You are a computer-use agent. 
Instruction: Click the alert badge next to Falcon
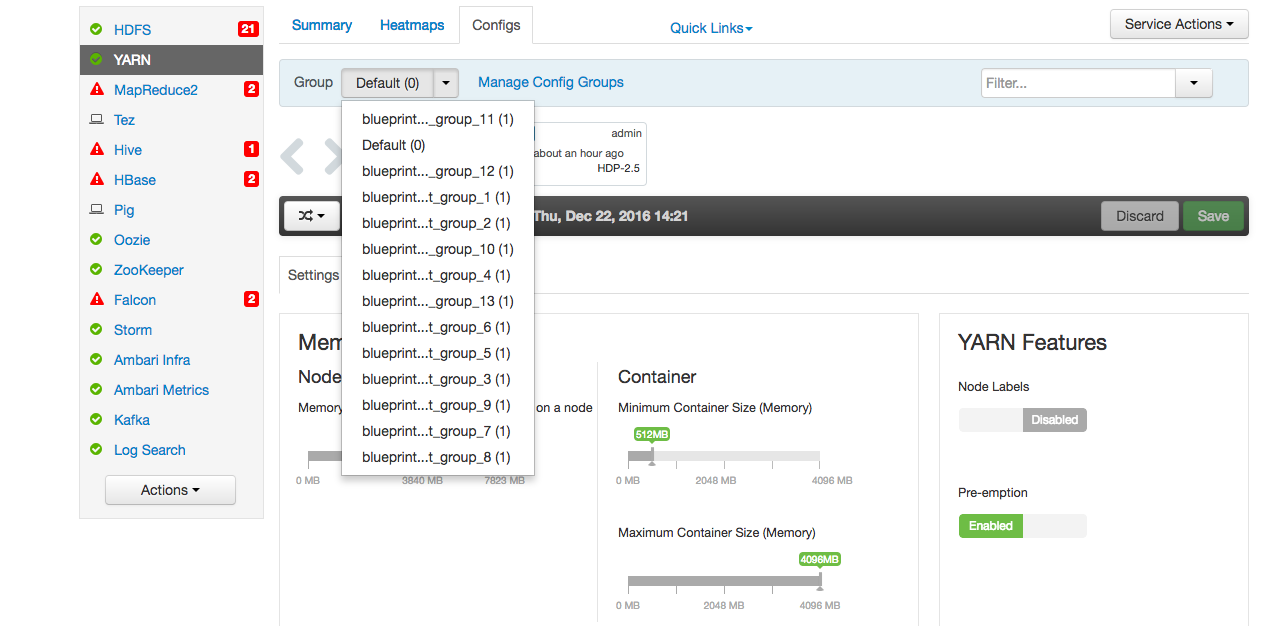point(250,299)
